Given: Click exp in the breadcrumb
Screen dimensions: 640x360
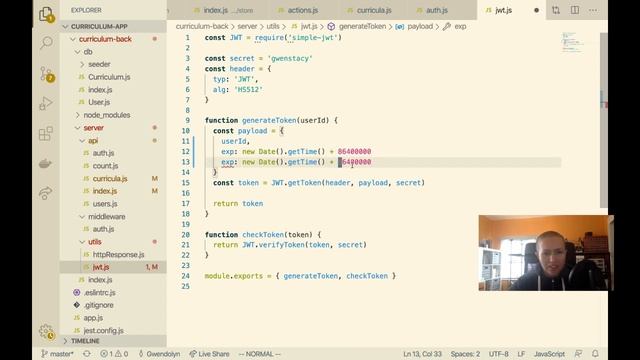Looking at the screenshot, I should point(460,26).
